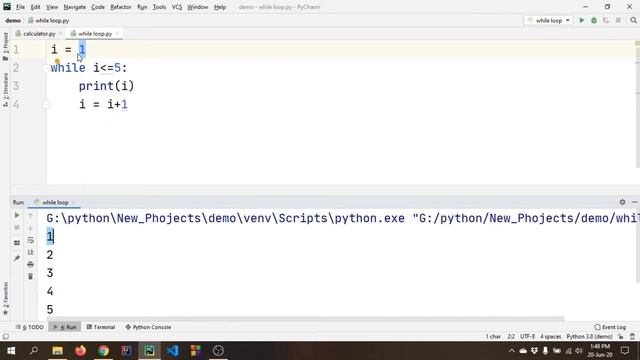Pin the Run tab with the pin icon
This screenshot has height=360, width=640.
[17, 258]
